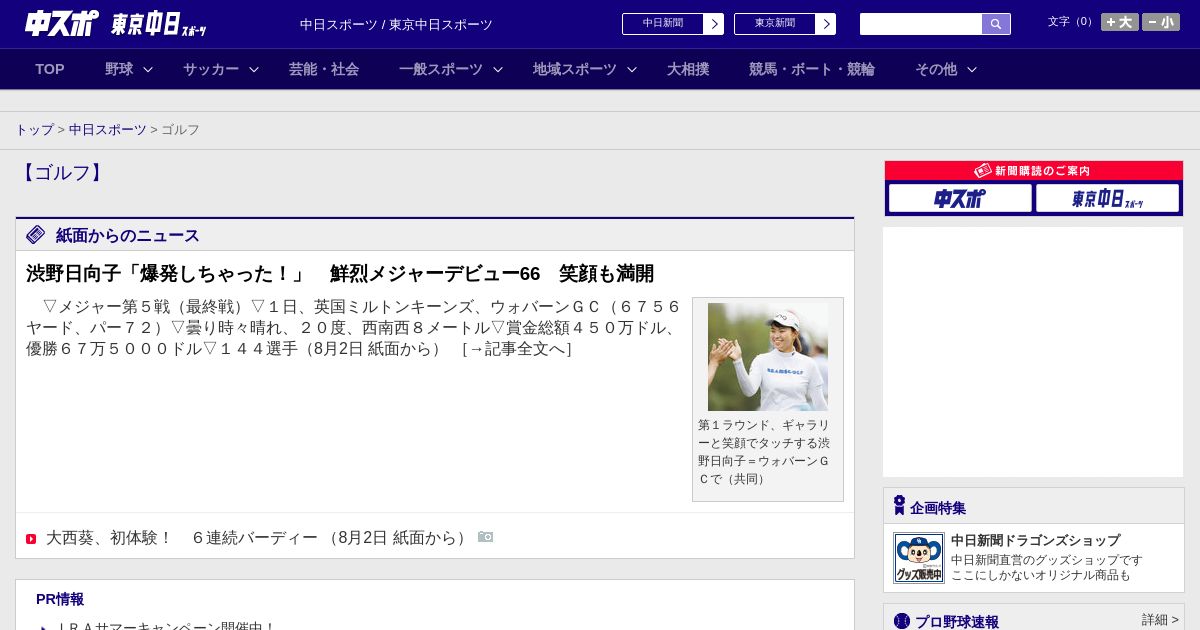Click the newspaper icon beside 紙面からのニュース

(36, 235)
